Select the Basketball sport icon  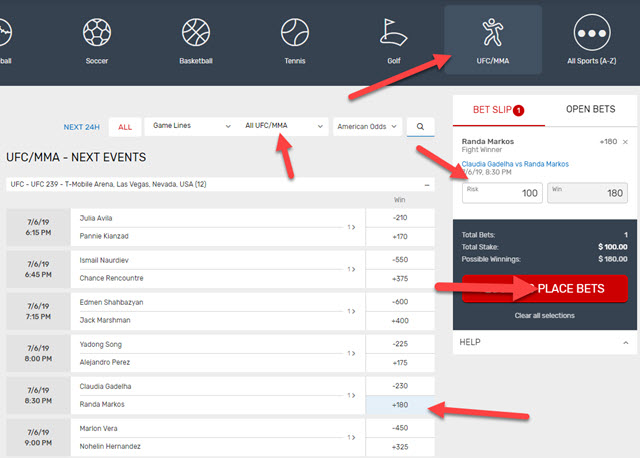tap(196, 33)
